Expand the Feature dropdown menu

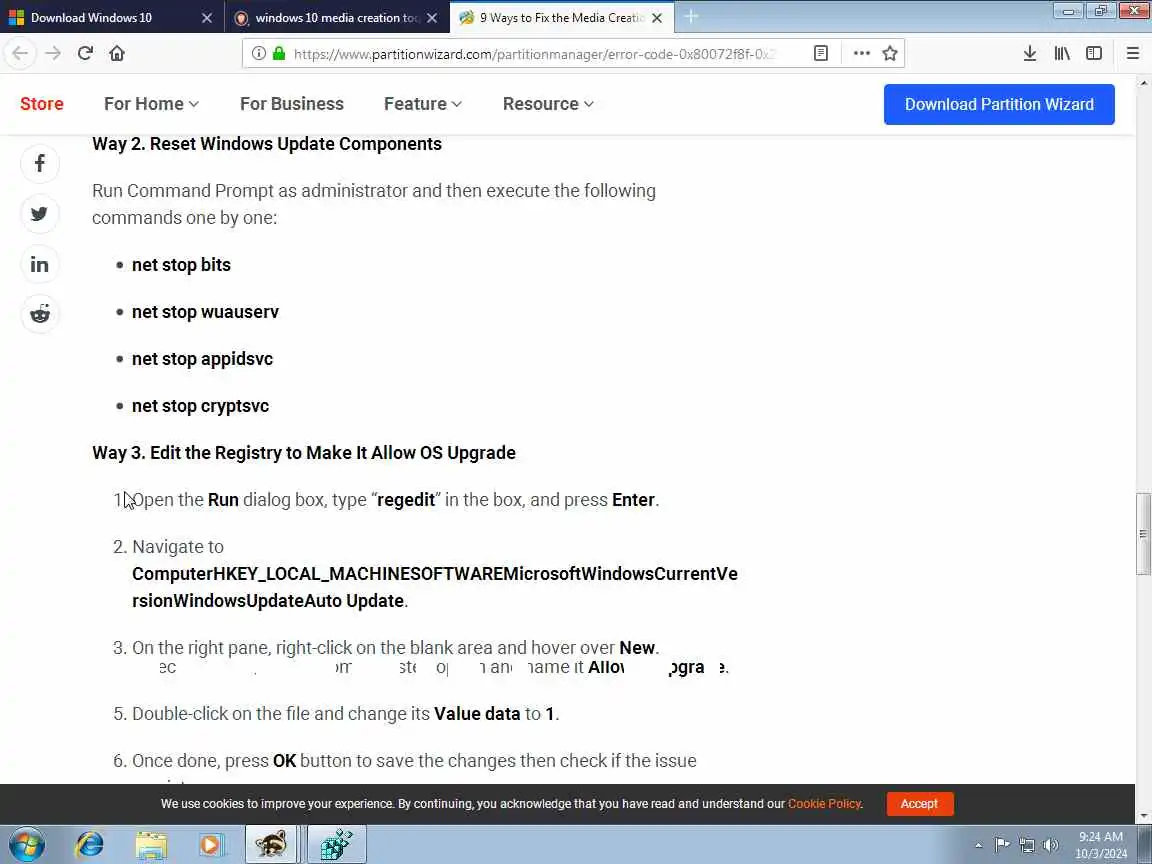pyautogui.click(x=422, y=104)
